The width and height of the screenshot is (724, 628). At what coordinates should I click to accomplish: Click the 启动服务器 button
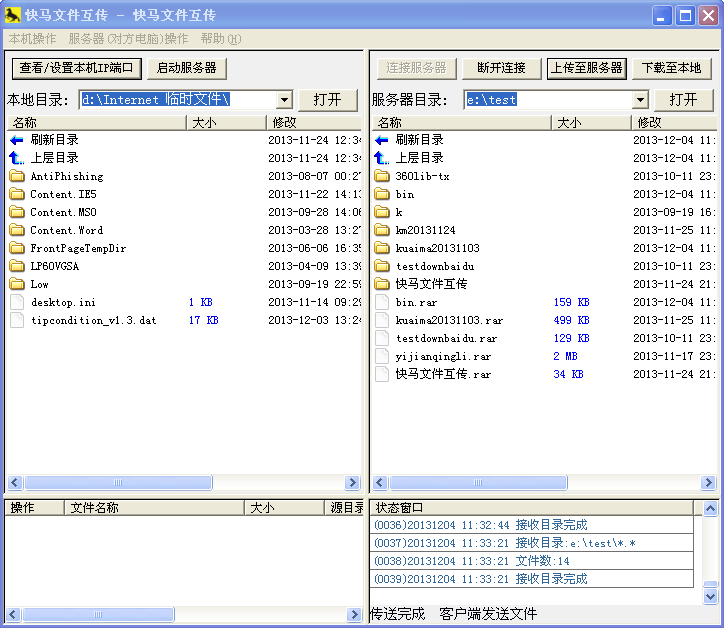click(187, 68)
